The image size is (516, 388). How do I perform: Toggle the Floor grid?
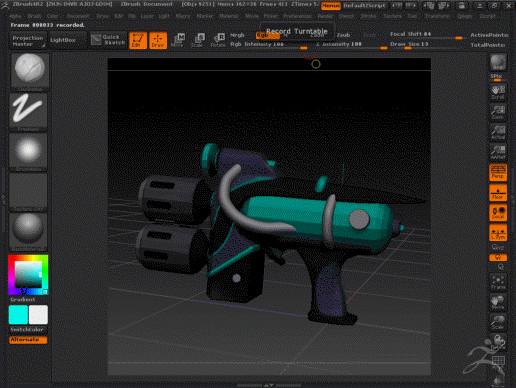[498, 193]
